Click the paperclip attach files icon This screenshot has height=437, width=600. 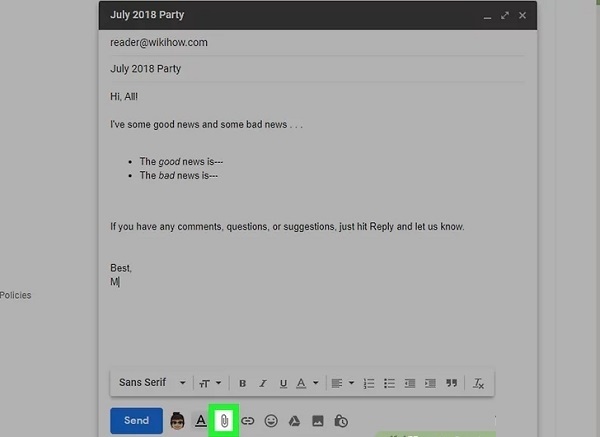point(225,421)
